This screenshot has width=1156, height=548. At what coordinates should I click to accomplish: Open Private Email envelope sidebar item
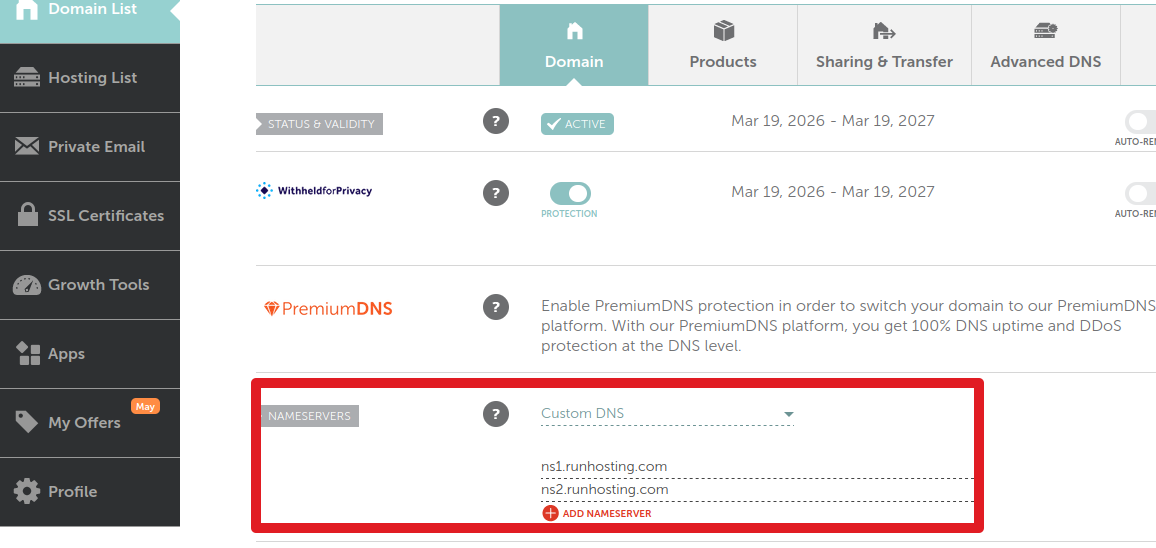27,146
